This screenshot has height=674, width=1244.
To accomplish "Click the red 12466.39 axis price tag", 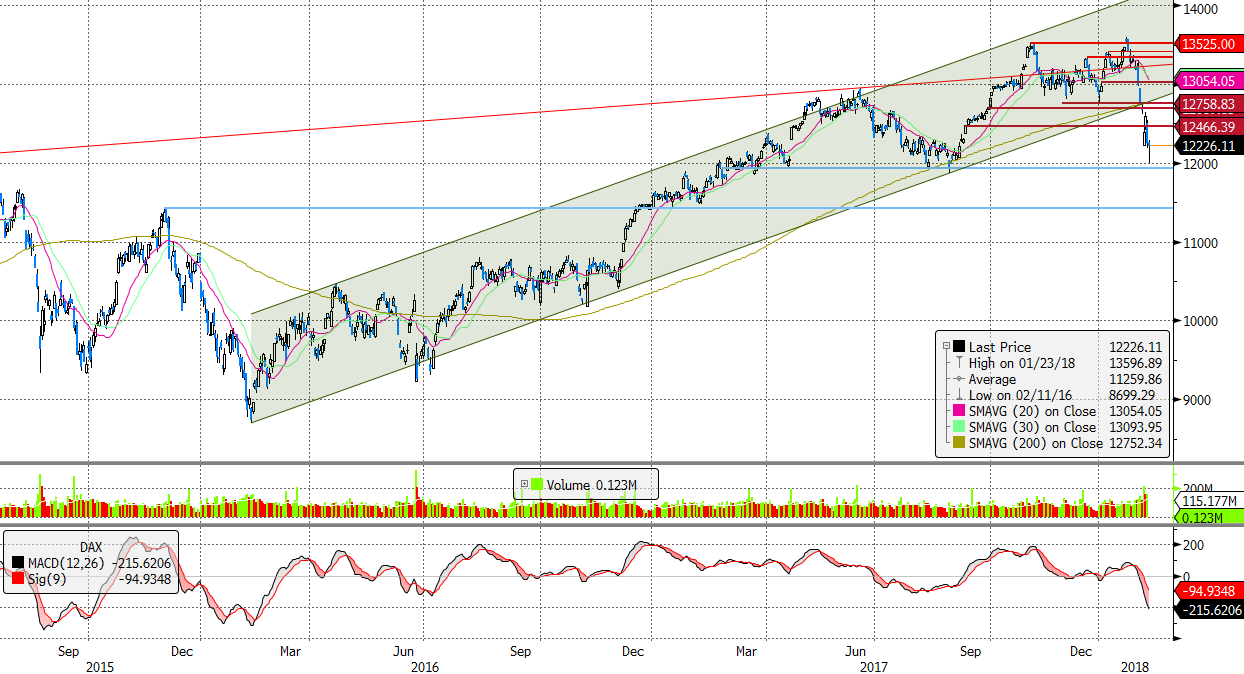I will (1208, 127).
